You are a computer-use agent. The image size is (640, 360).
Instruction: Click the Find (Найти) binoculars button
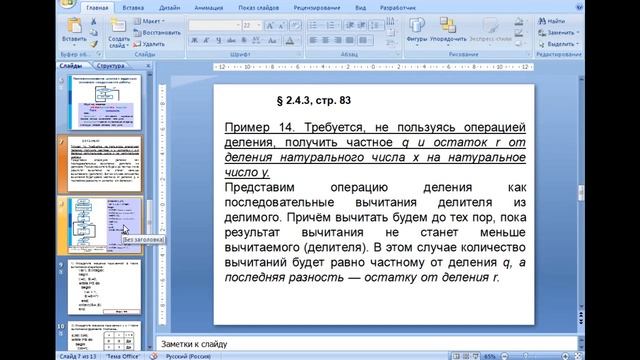(551, 21)
